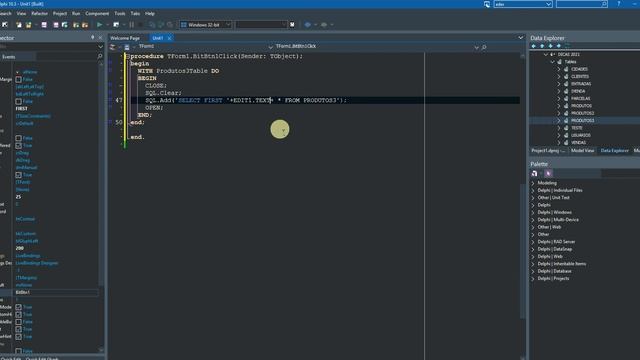Screen dimensions: 640x360
Task: Click the pause execution toolbar icon
Action: click(x=132, y=25)
